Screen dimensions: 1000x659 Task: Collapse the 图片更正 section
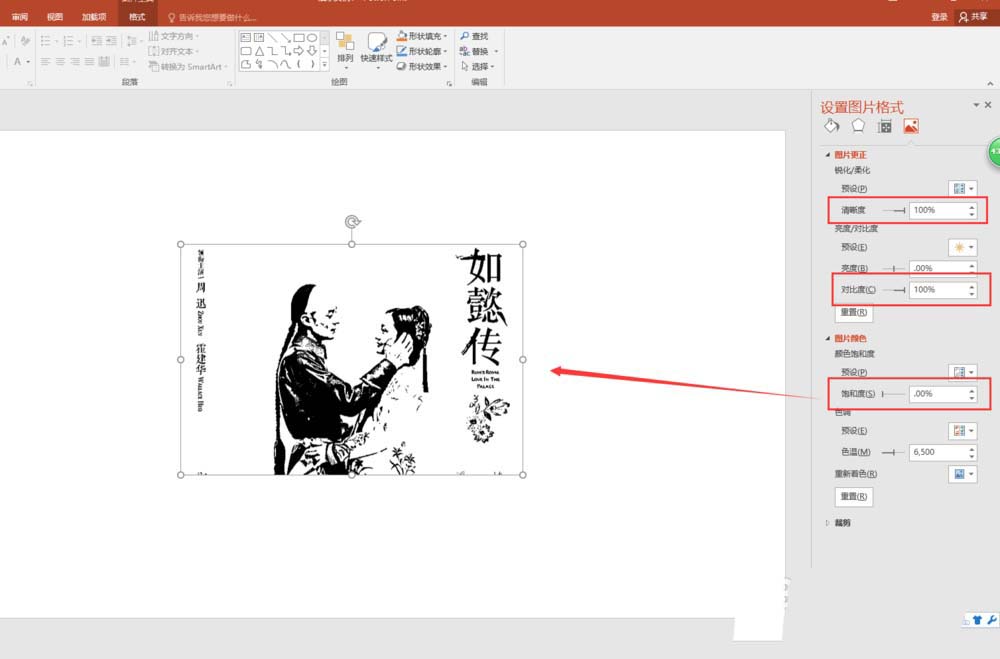click(x=828, y=154)
